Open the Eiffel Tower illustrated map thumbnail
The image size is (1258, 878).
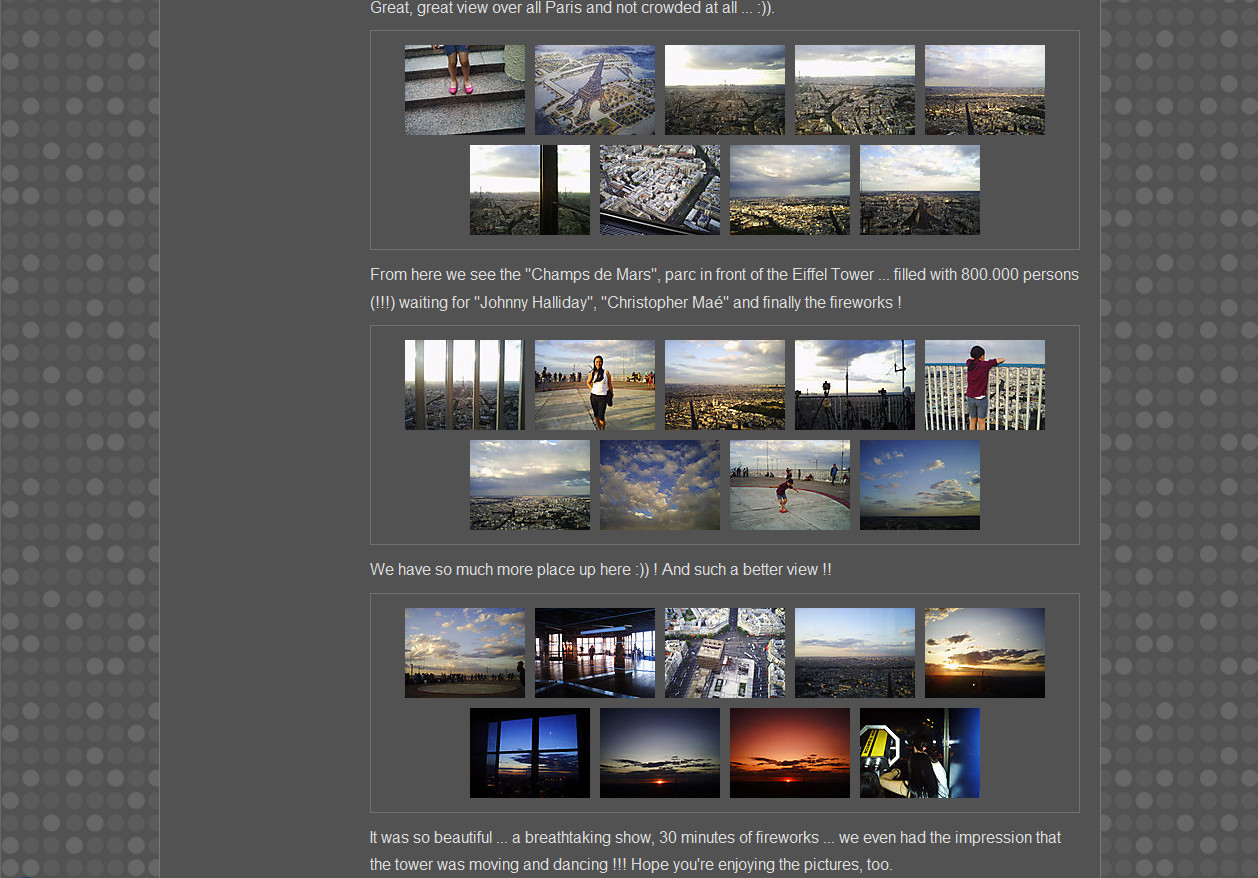[x=594, y=90]
